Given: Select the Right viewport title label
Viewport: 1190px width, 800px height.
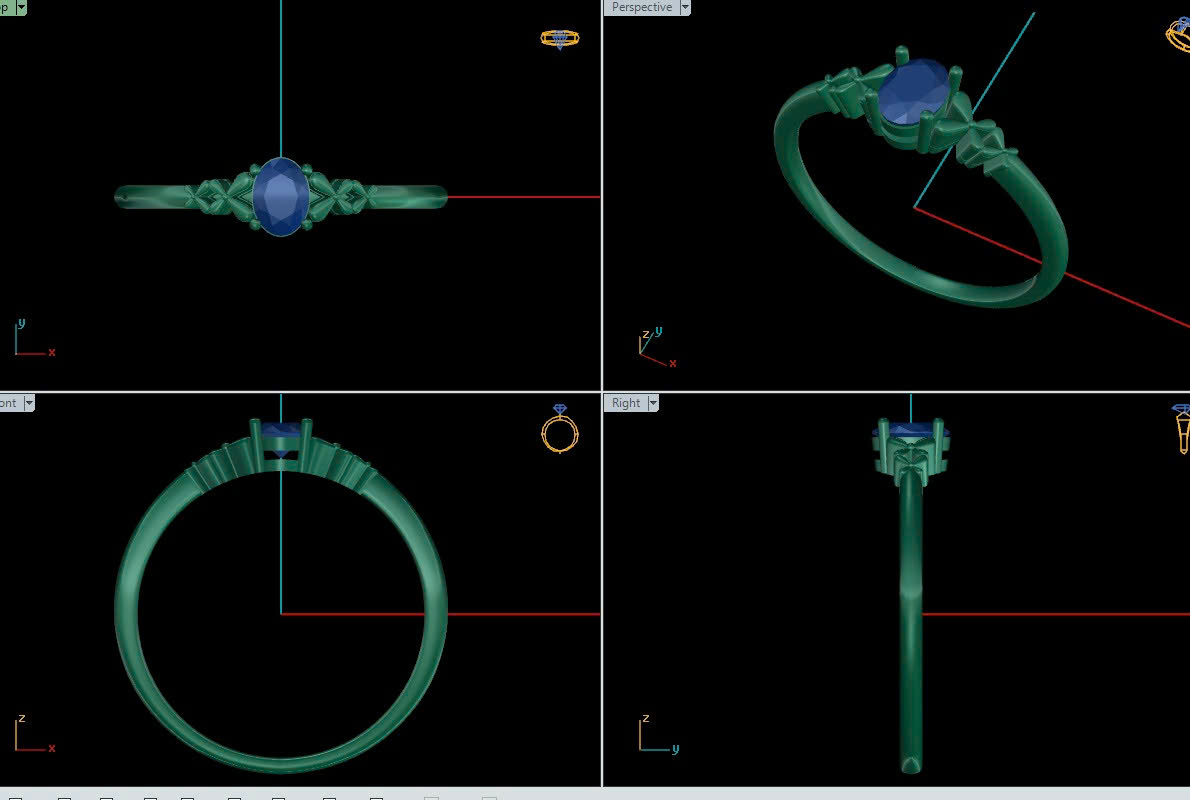Looking at the screenshot, I should pos(626,403).
